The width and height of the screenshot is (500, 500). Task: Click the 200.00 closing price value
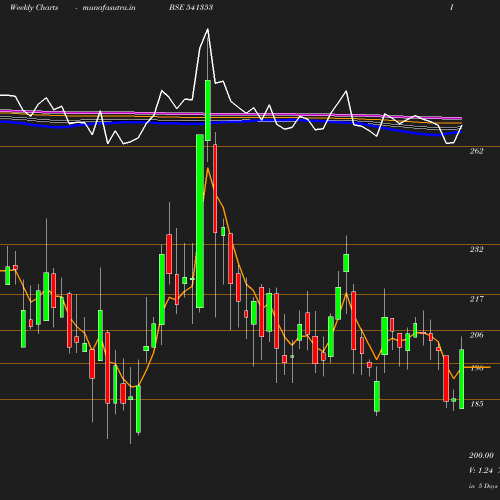481,455
